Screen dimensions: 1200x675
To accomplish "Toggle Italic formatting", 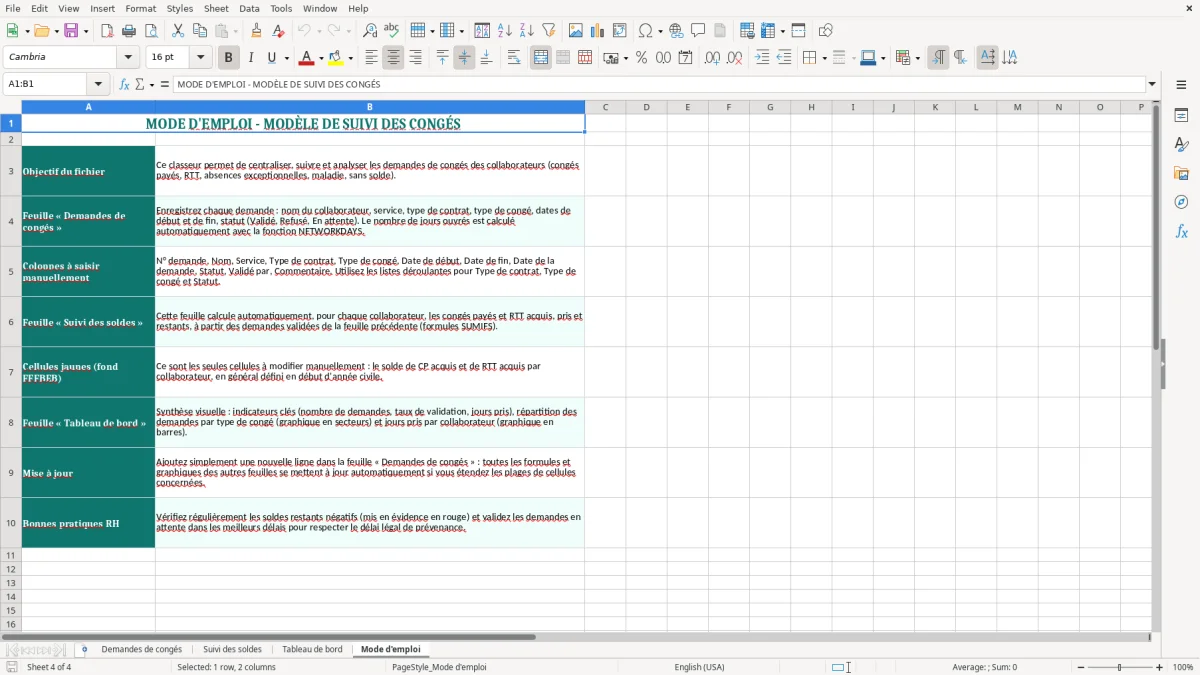I will point(250,58).
